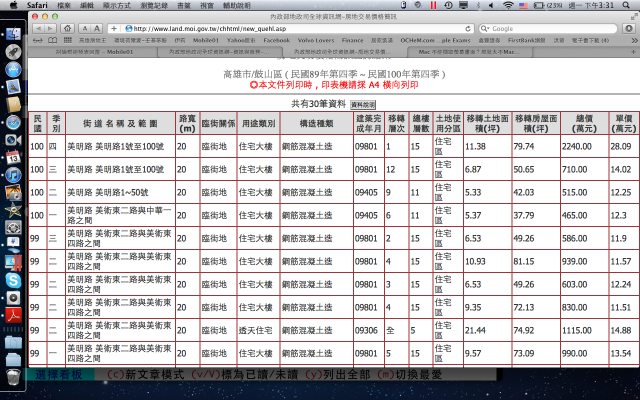Open the Facebook bookmark

276,40
